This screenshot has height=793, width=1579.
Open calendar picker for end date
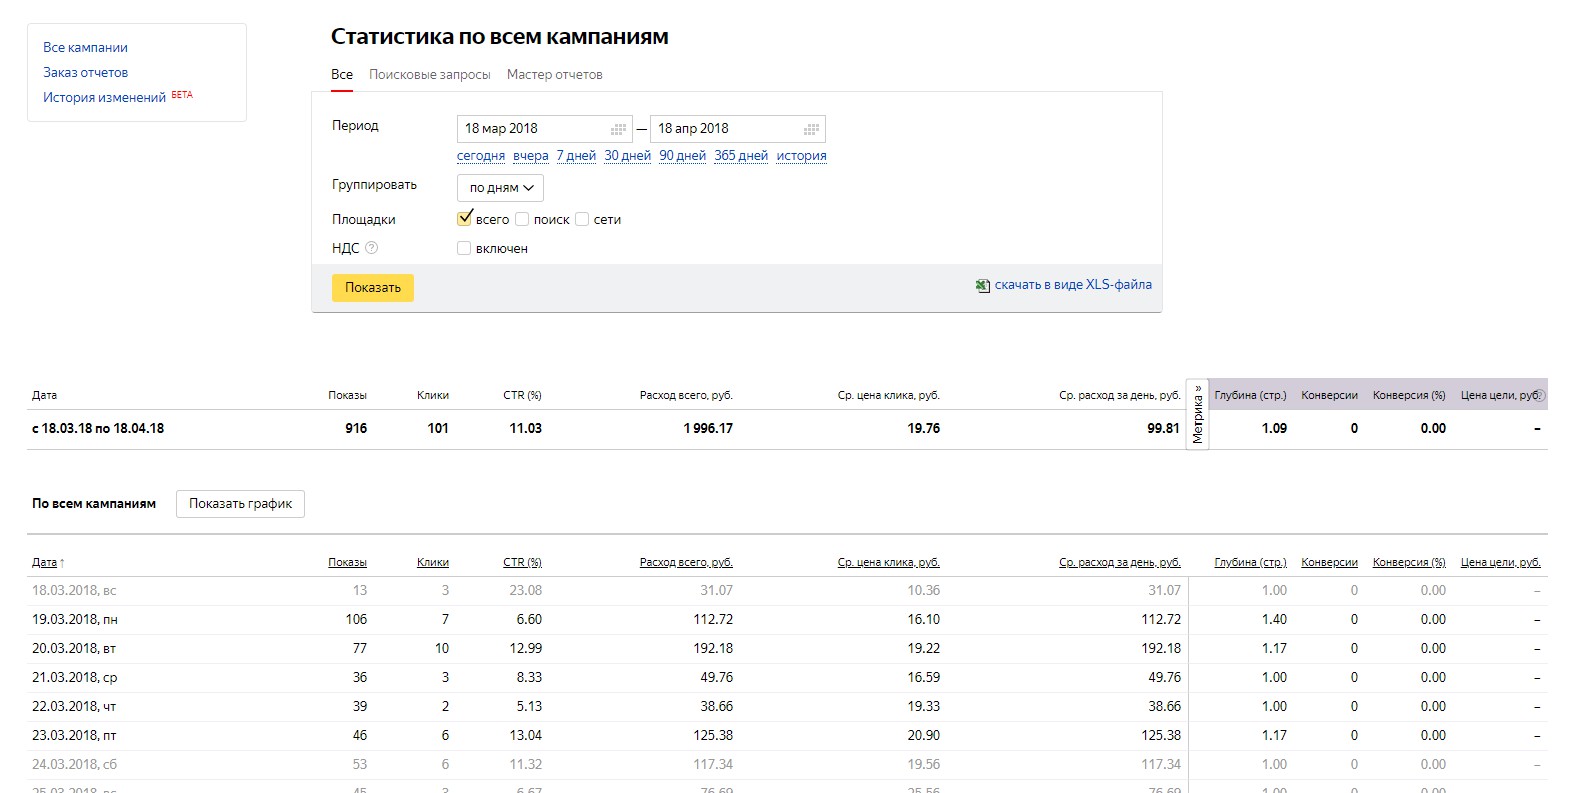coord(812,129)
